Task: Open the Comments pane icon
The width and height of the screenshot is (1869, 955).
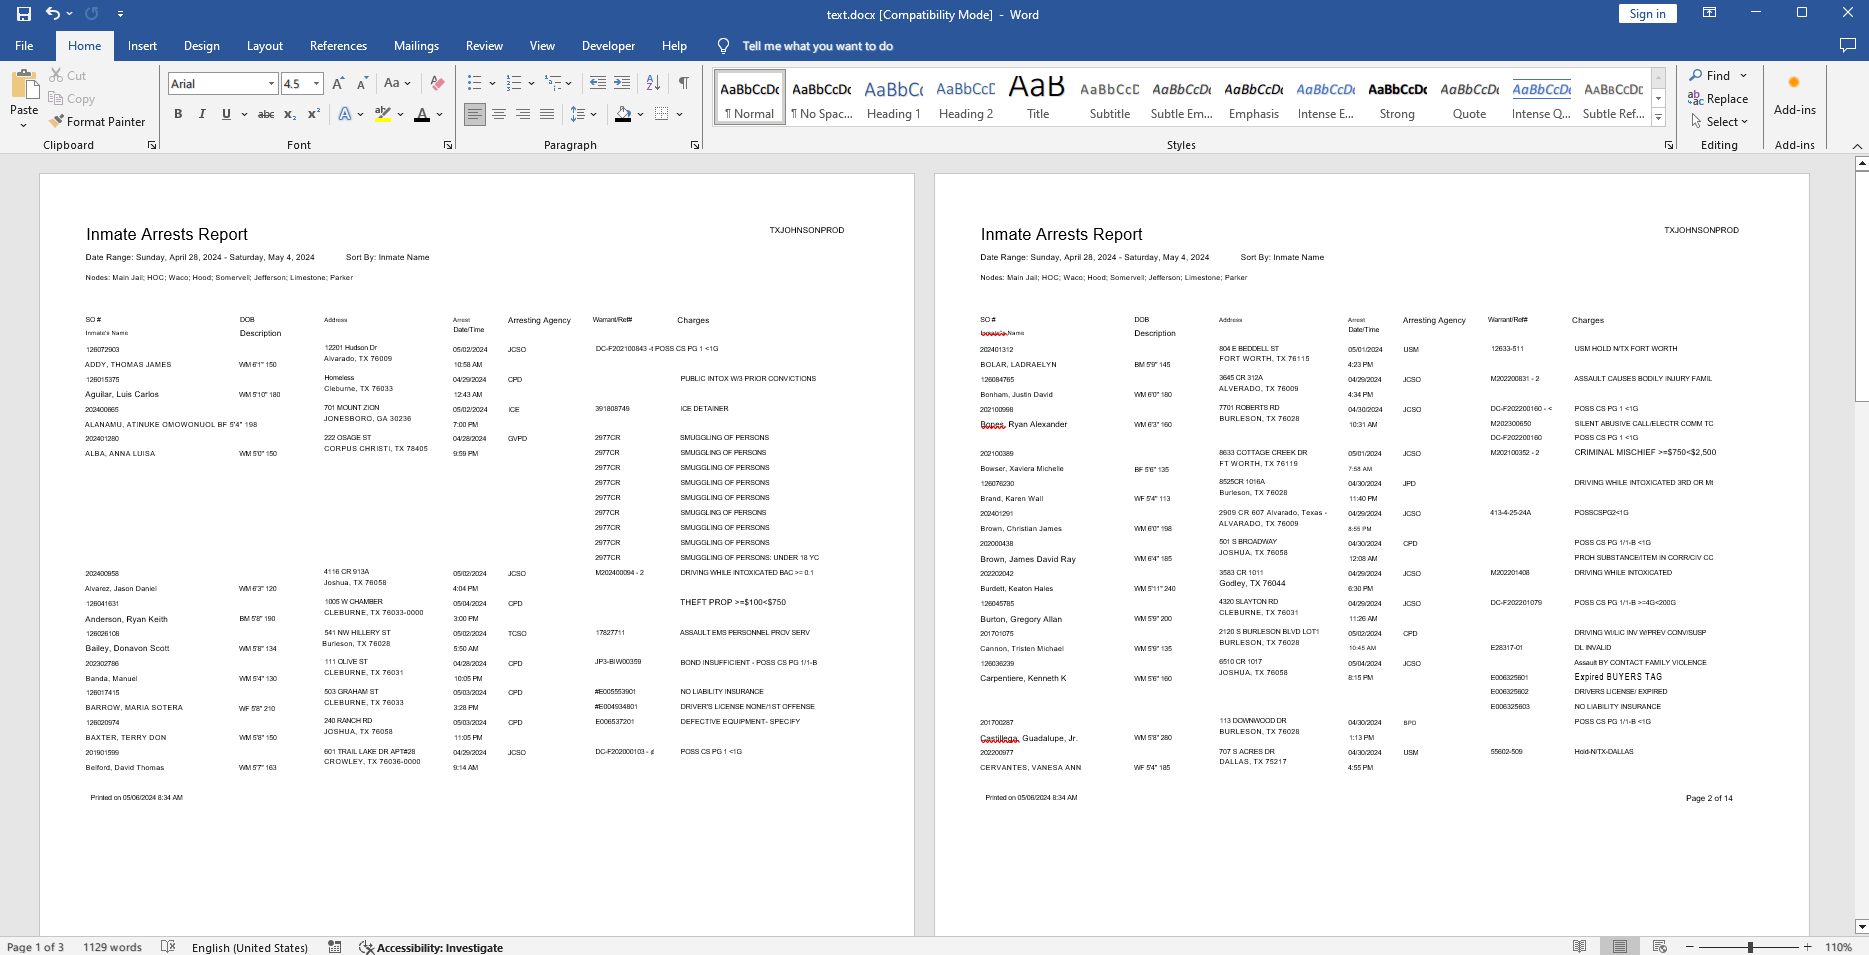Action: (x=1847, y=45)
